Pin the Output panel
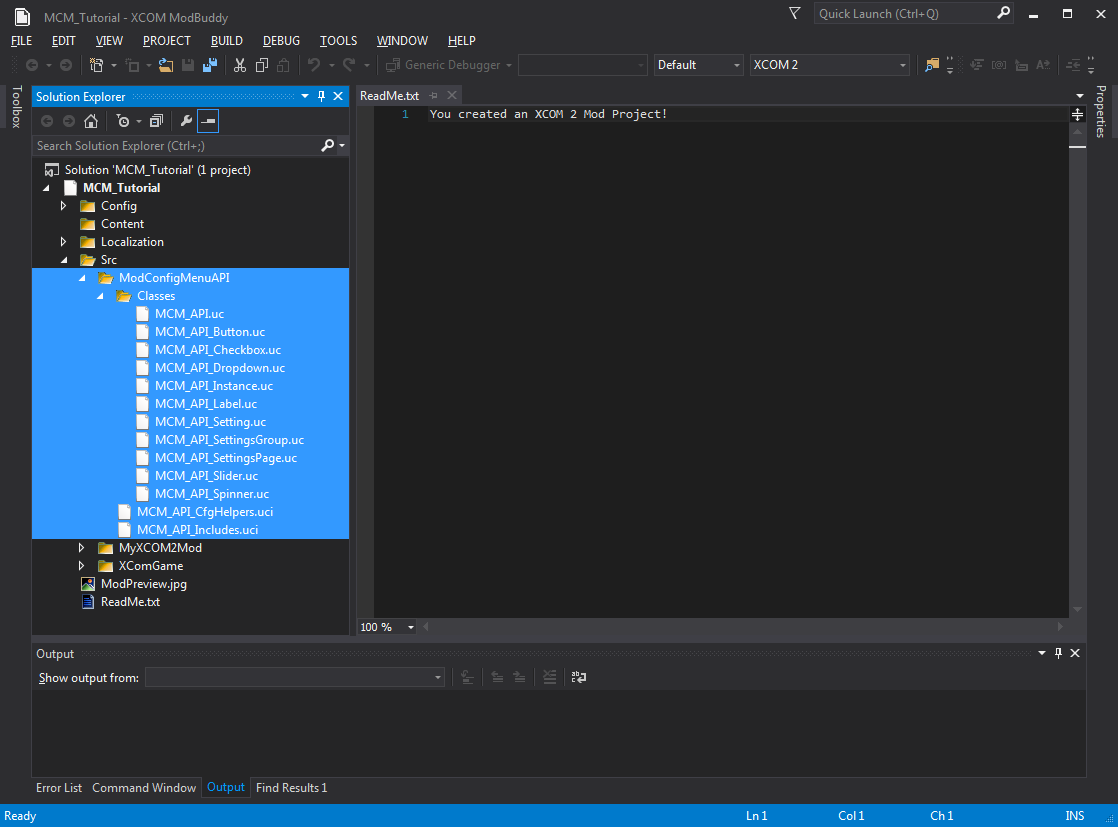 point(1058,653)
